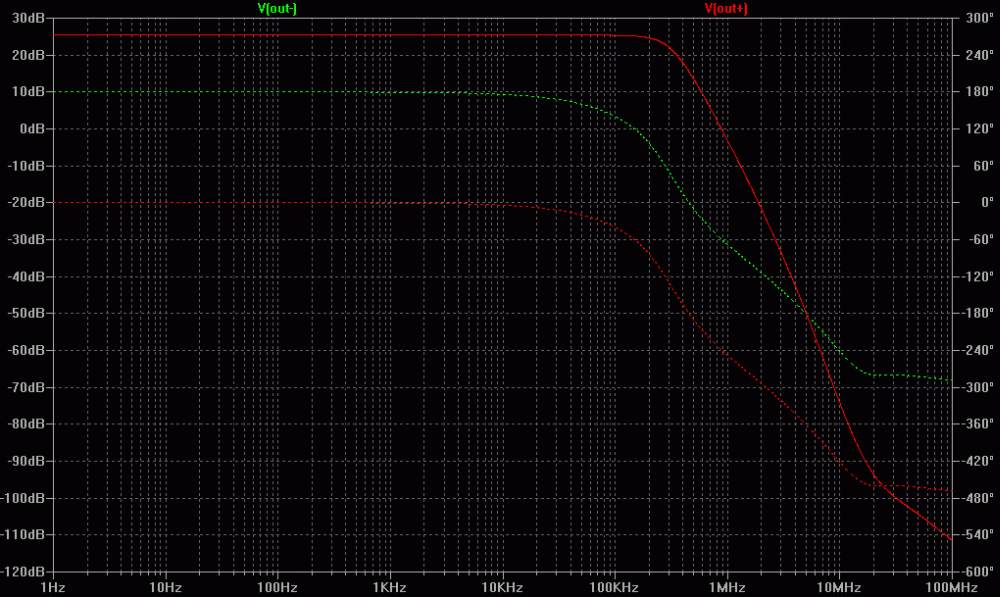Select the 300° phase axis label
1000x597 pixels.
point(979,18)
